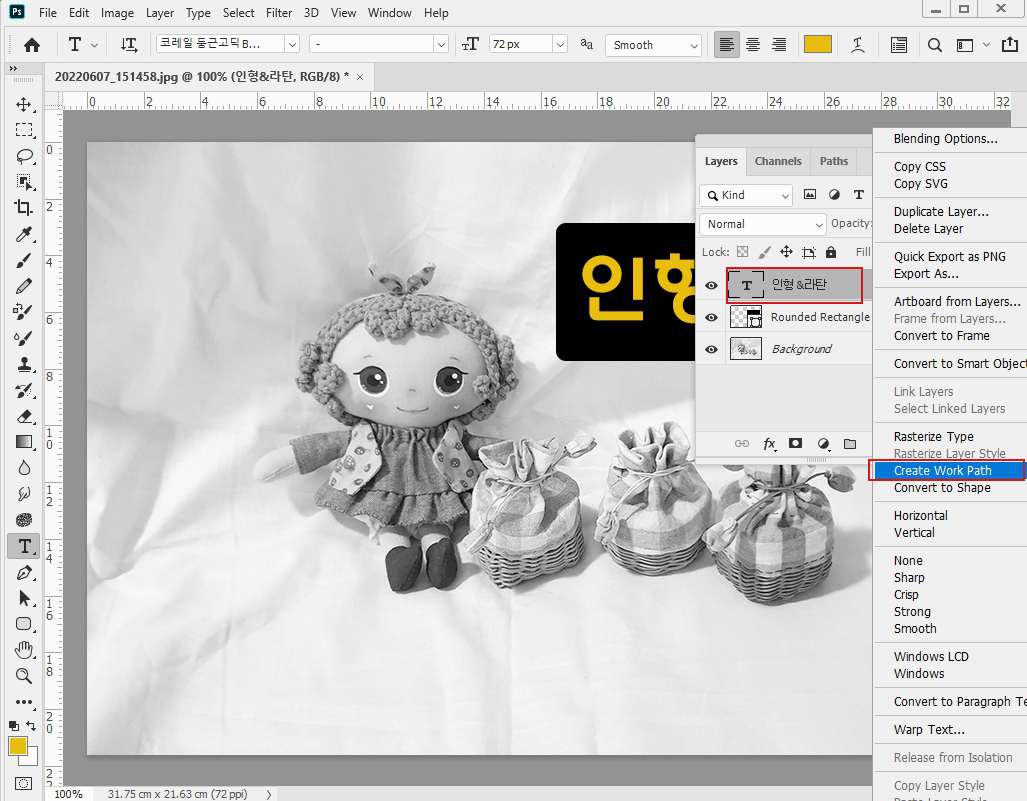1027x801 pixels.
Task: Switch to the Paths tab
Action: [834, 161]
